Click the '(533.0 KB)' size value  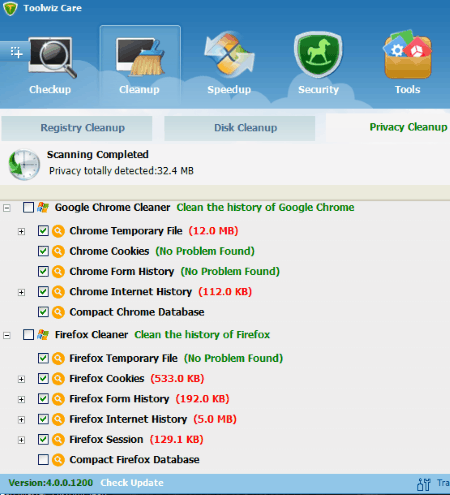tap(177, 379)
